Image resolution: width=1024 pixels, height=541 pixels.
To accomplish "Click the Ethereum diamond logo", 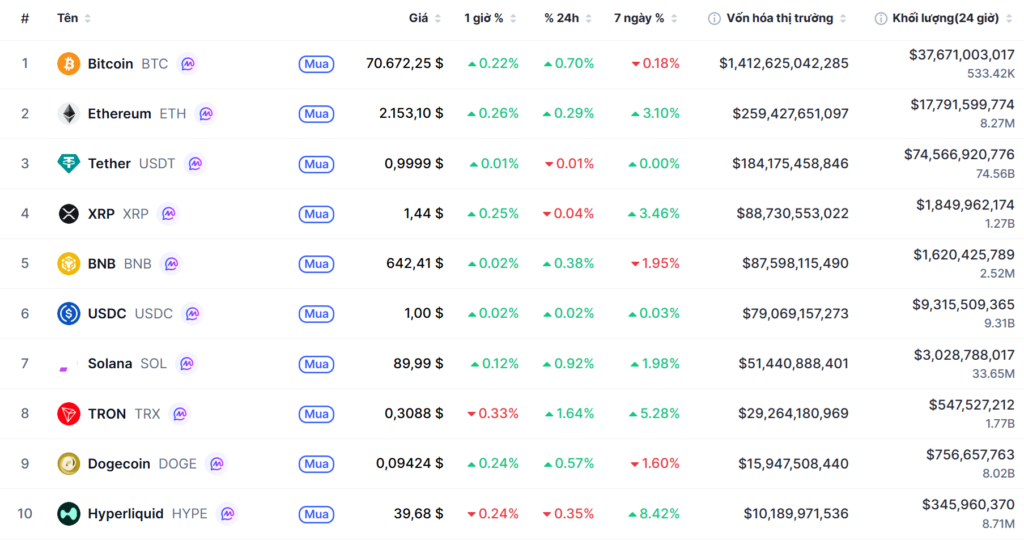I will 69,114.
